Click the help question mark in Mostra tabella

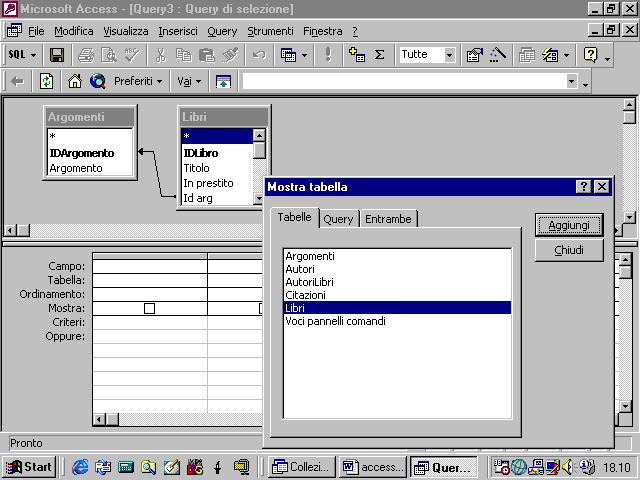point(583,187)
